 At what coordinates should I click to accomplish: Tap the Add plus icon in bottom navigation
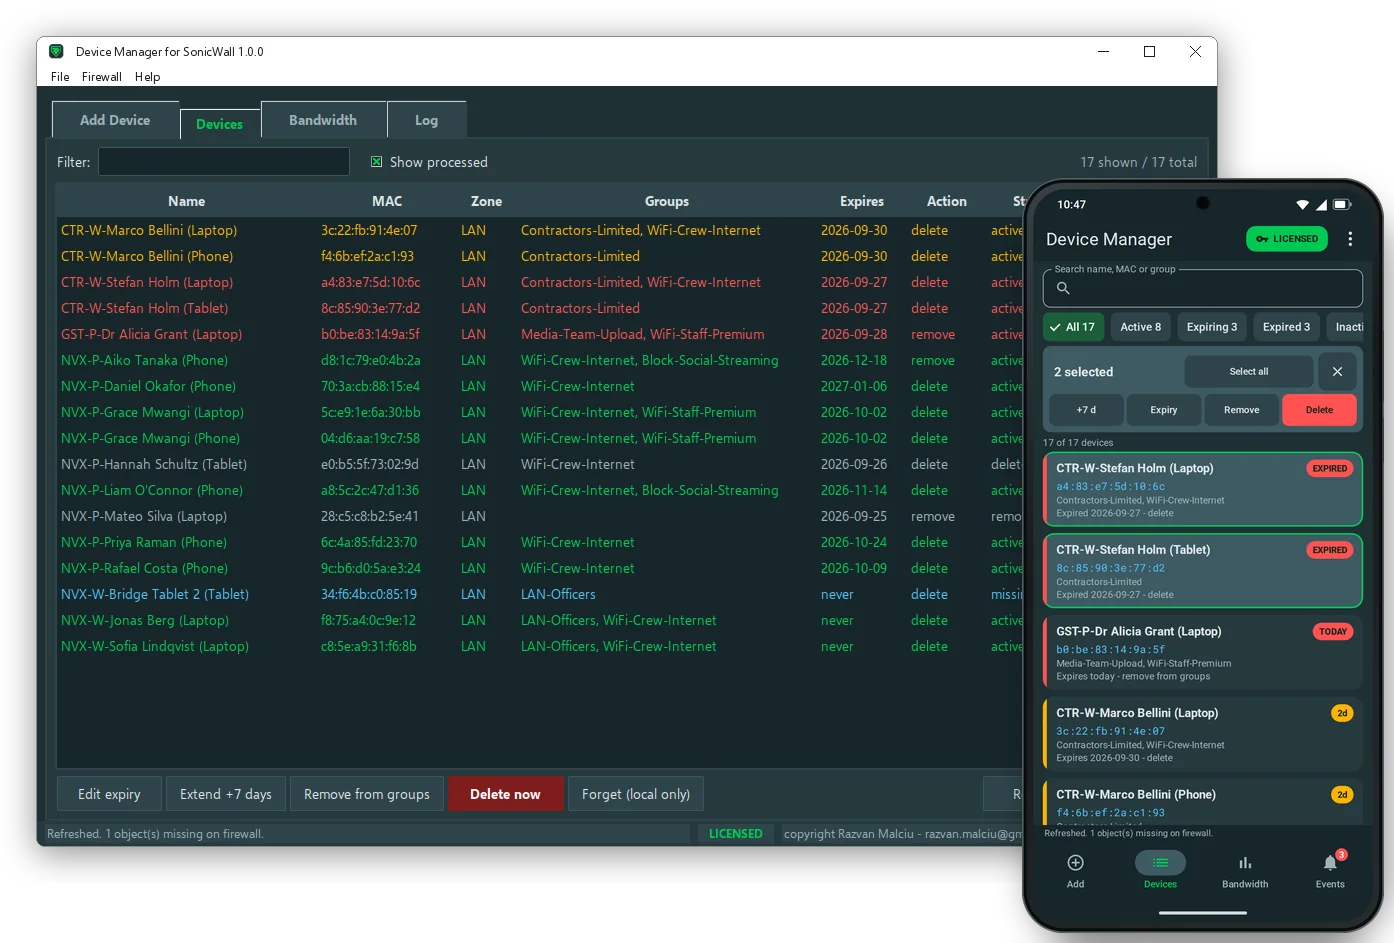tap(1075, 863)
